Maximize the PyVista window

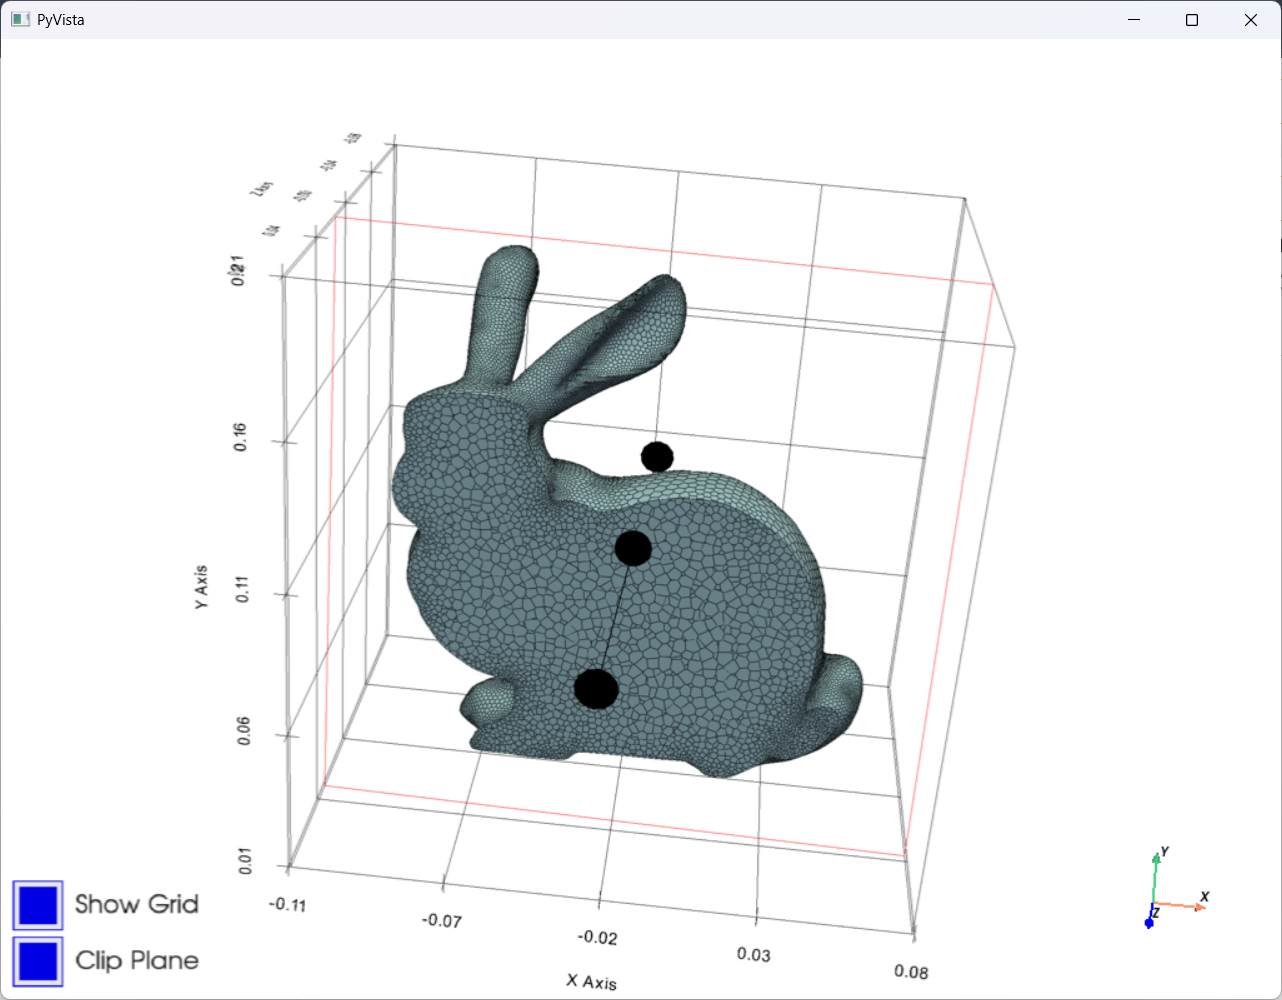point(1192,20)
